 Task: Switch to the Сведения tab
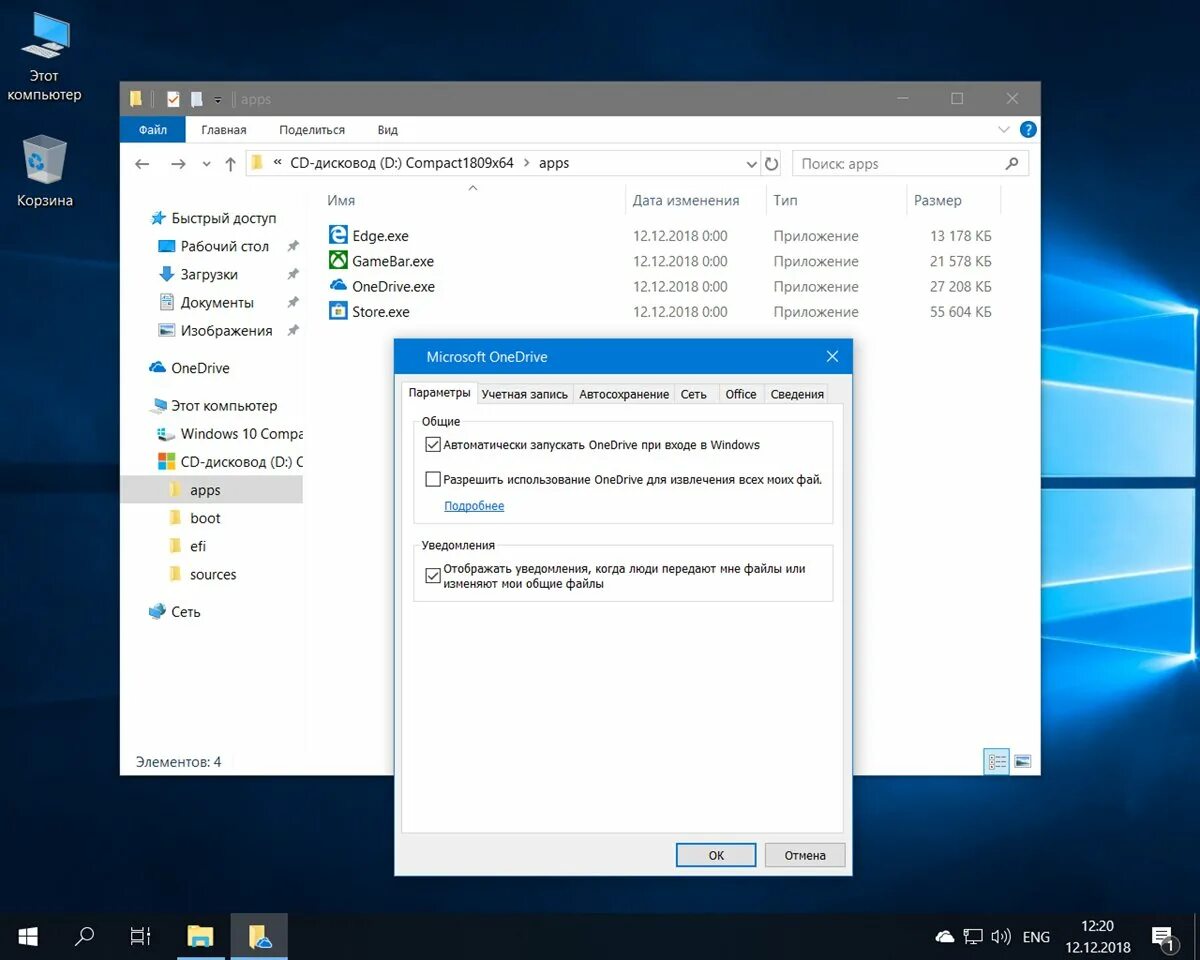(797, 394)
